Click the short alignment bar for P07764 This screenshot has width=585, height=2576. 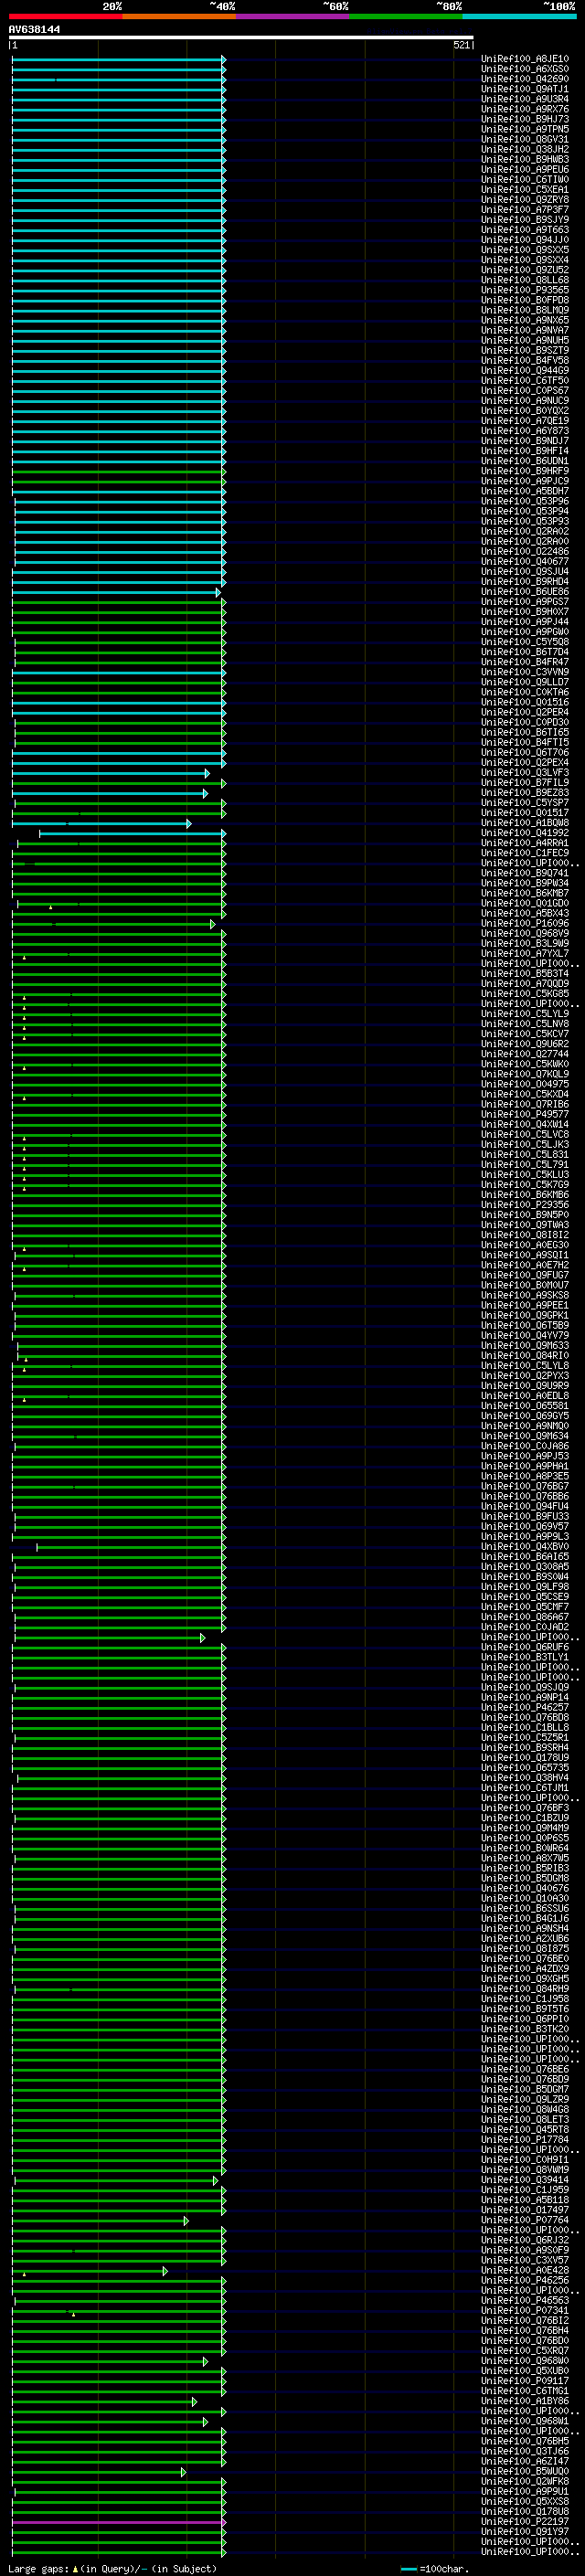[100, 2220]
